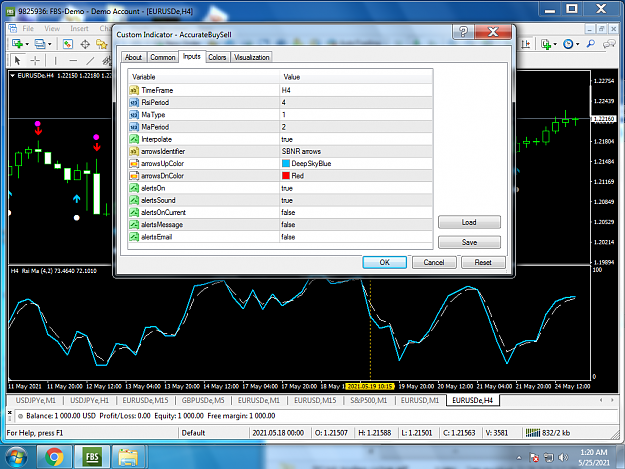The width and height of the screenshot is (625, 469).
Task: Select the MaPeriod value 2
Action: (356, 127)
